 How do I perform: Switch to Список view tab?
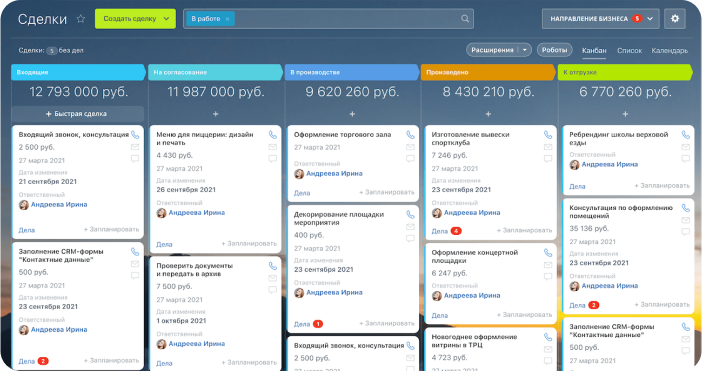click(629, 51)
